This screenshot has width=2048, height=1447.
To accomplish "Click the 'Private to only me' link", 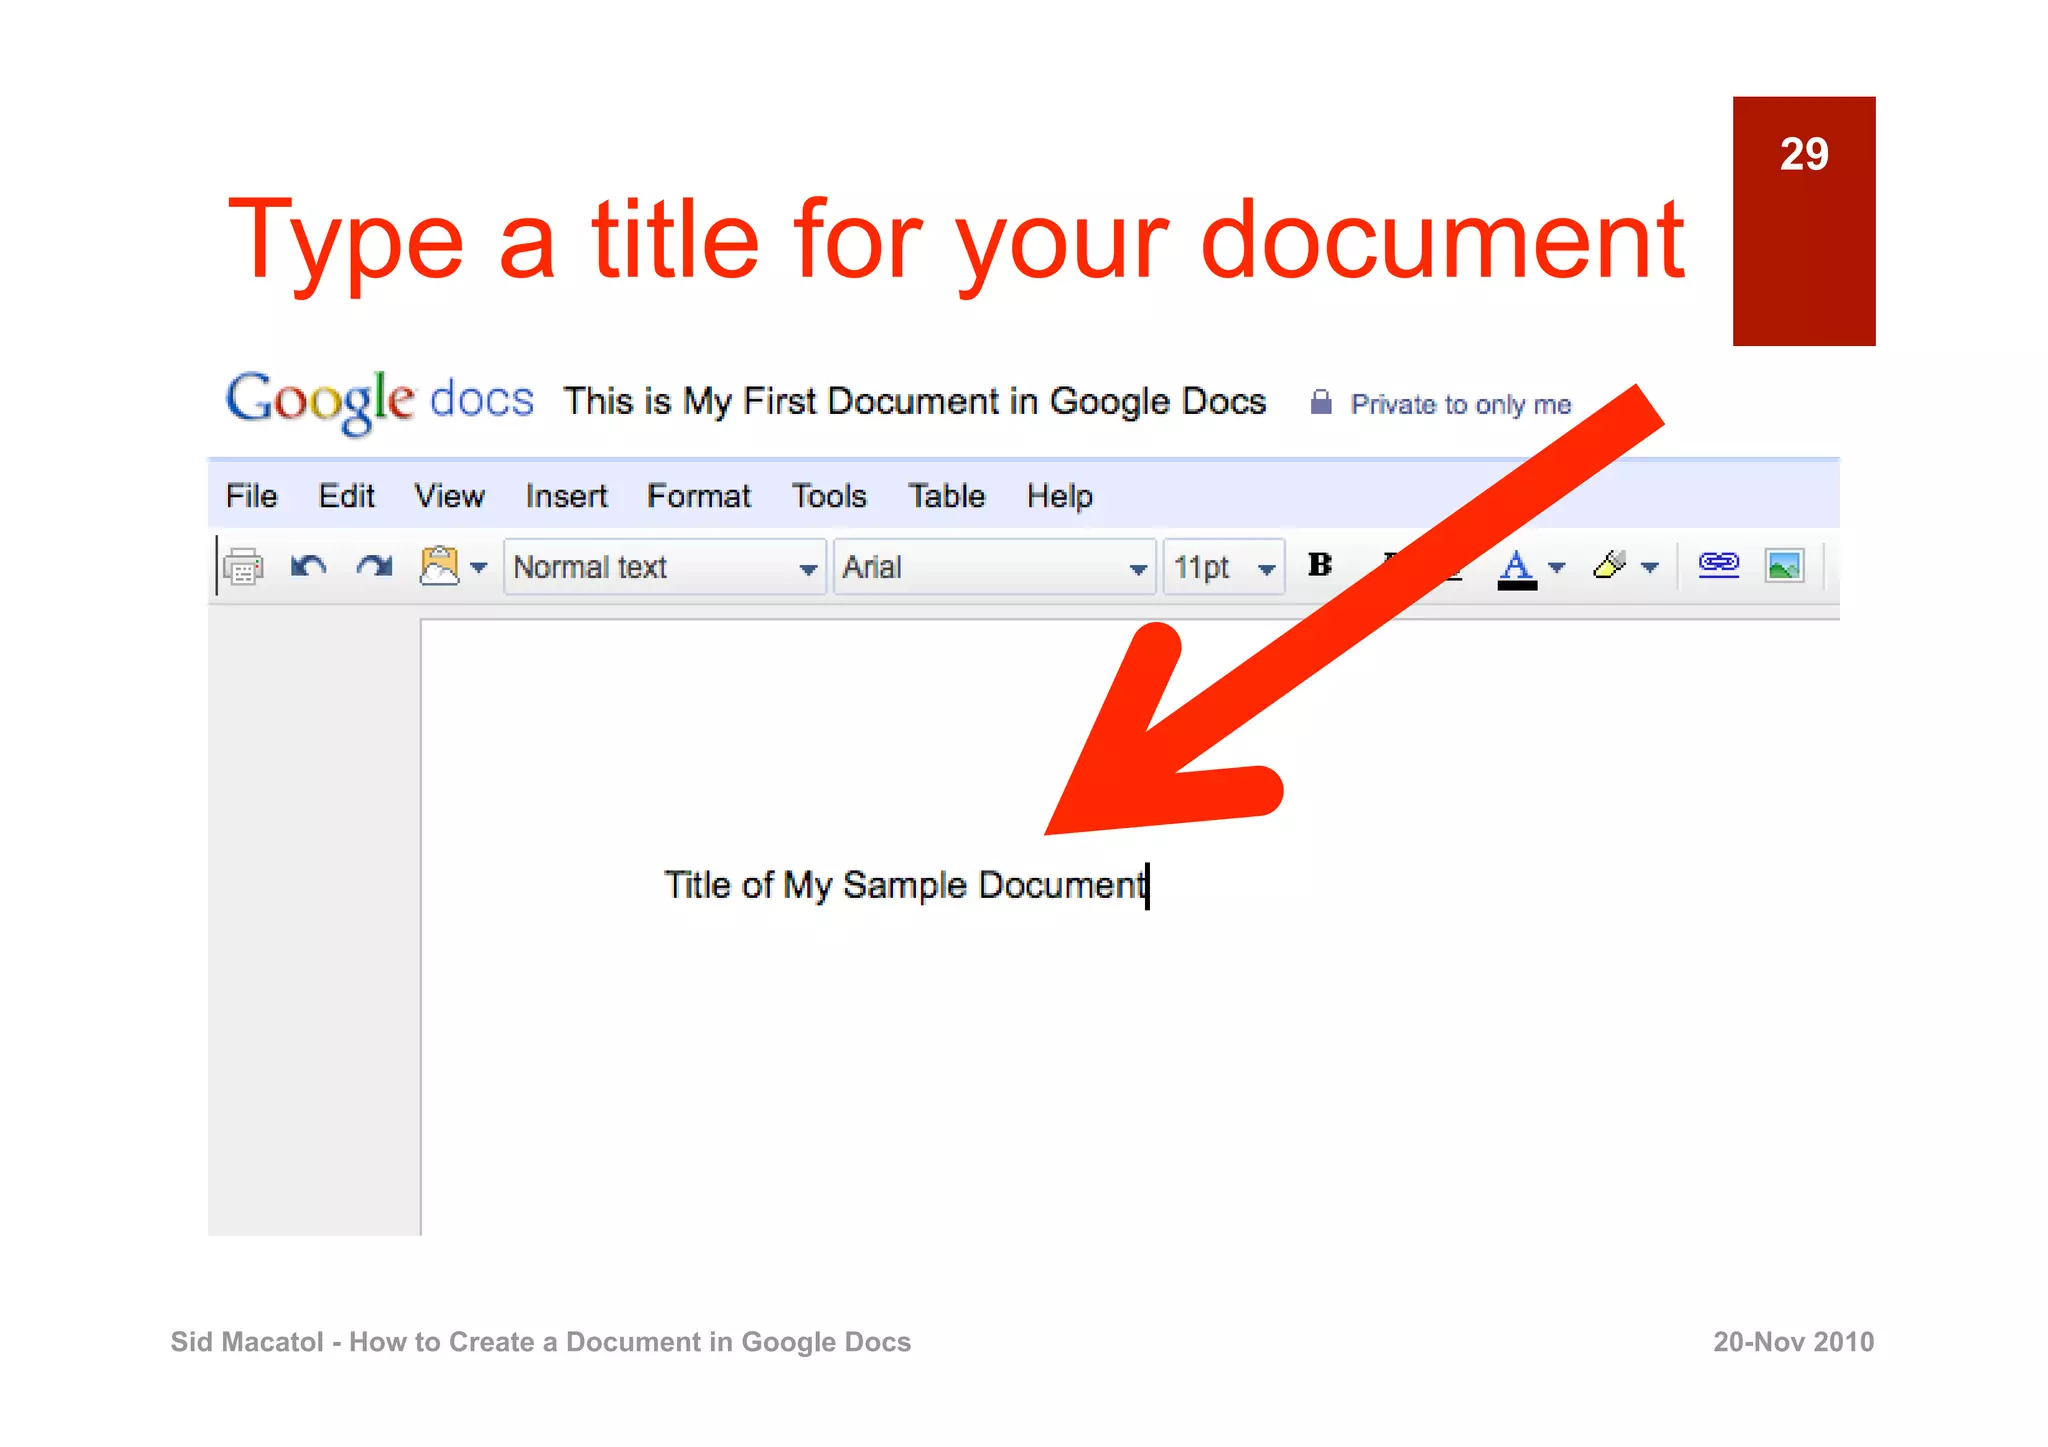I will [1461, 404].
